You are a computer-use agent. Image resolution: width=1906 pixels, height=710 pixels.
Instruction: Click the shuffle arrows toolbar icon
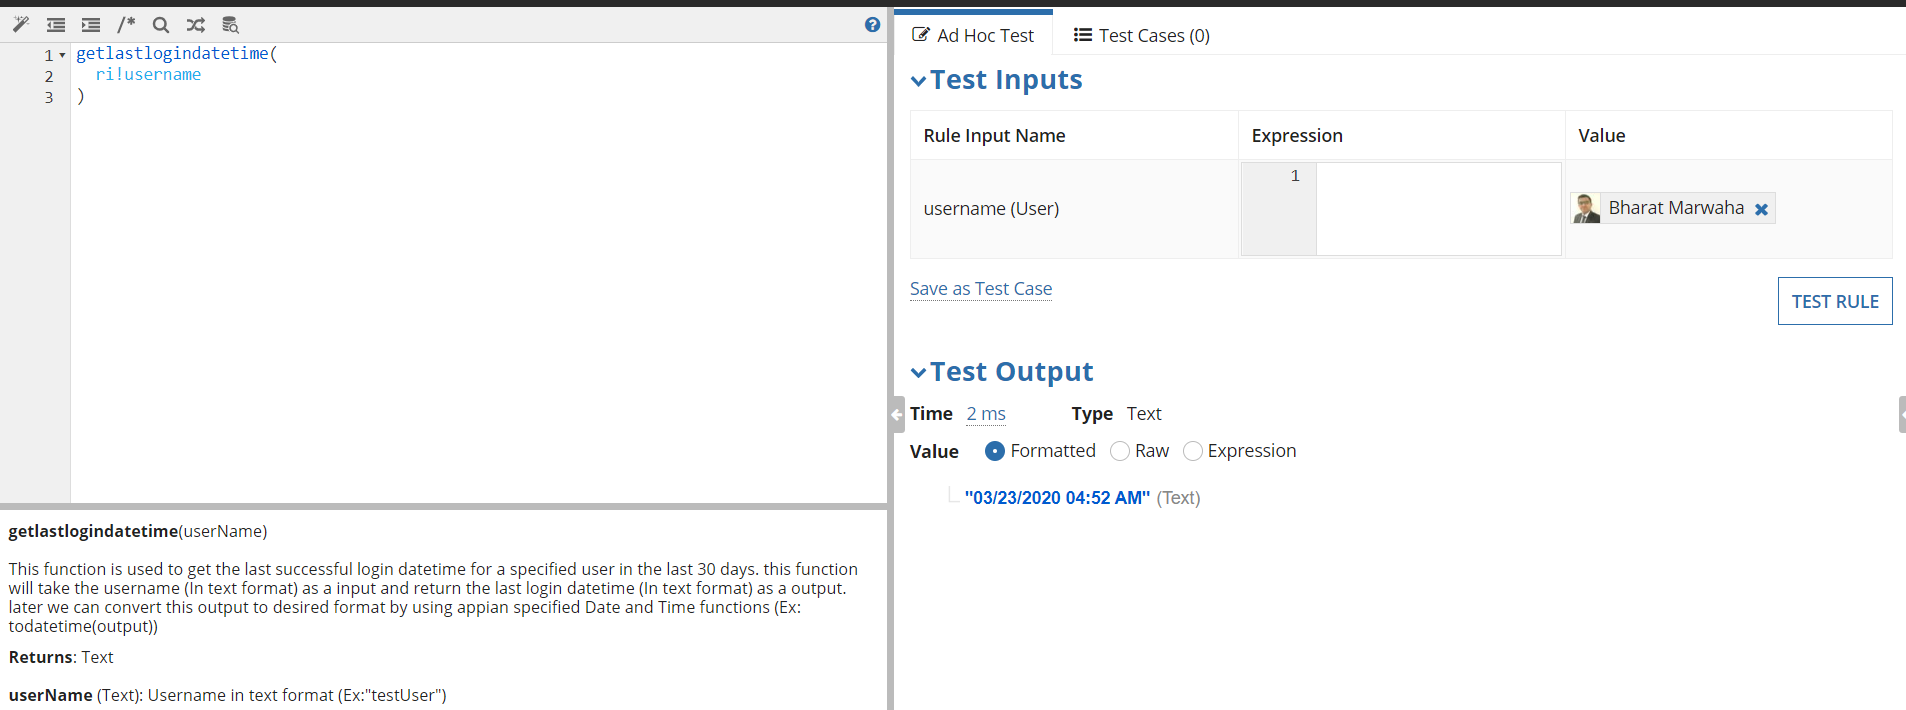click(x=195, y=25)
